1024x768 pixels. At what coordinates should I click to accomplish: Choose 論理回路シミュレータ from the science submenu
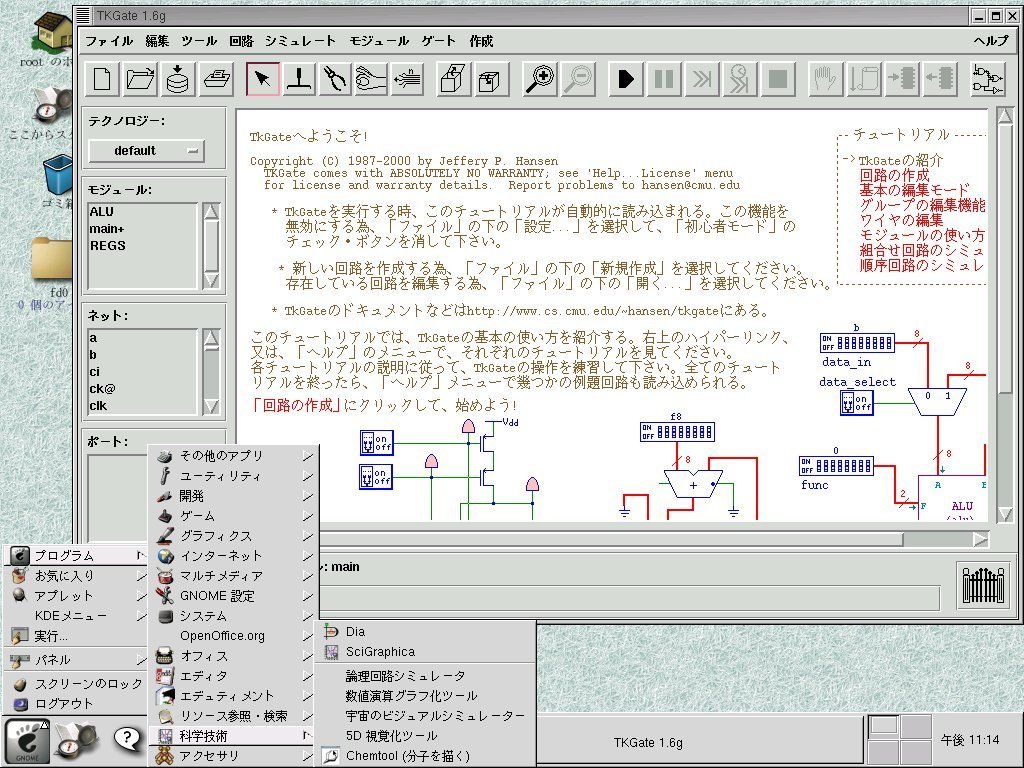point(425,676)
